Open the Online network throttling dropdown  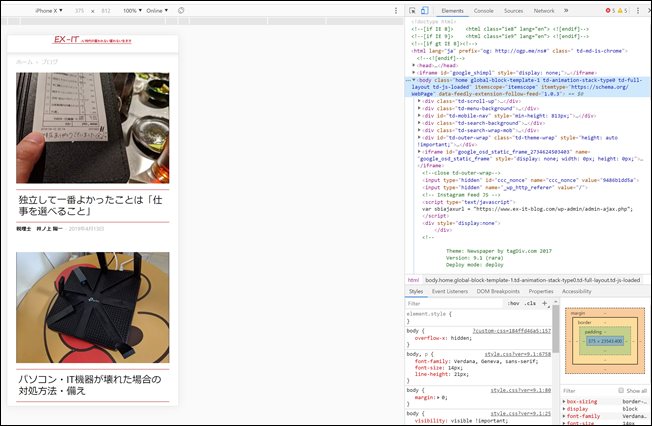(x=157, y=10)
